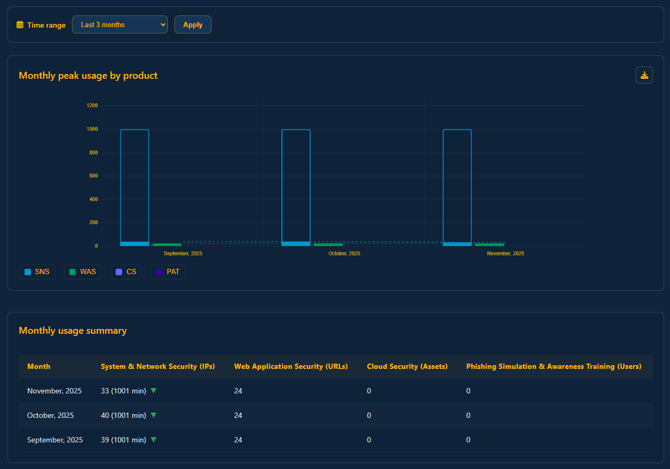Open the Last 3 months dropdown
This screenshot has height=469, width=670.
coord(119,25)
